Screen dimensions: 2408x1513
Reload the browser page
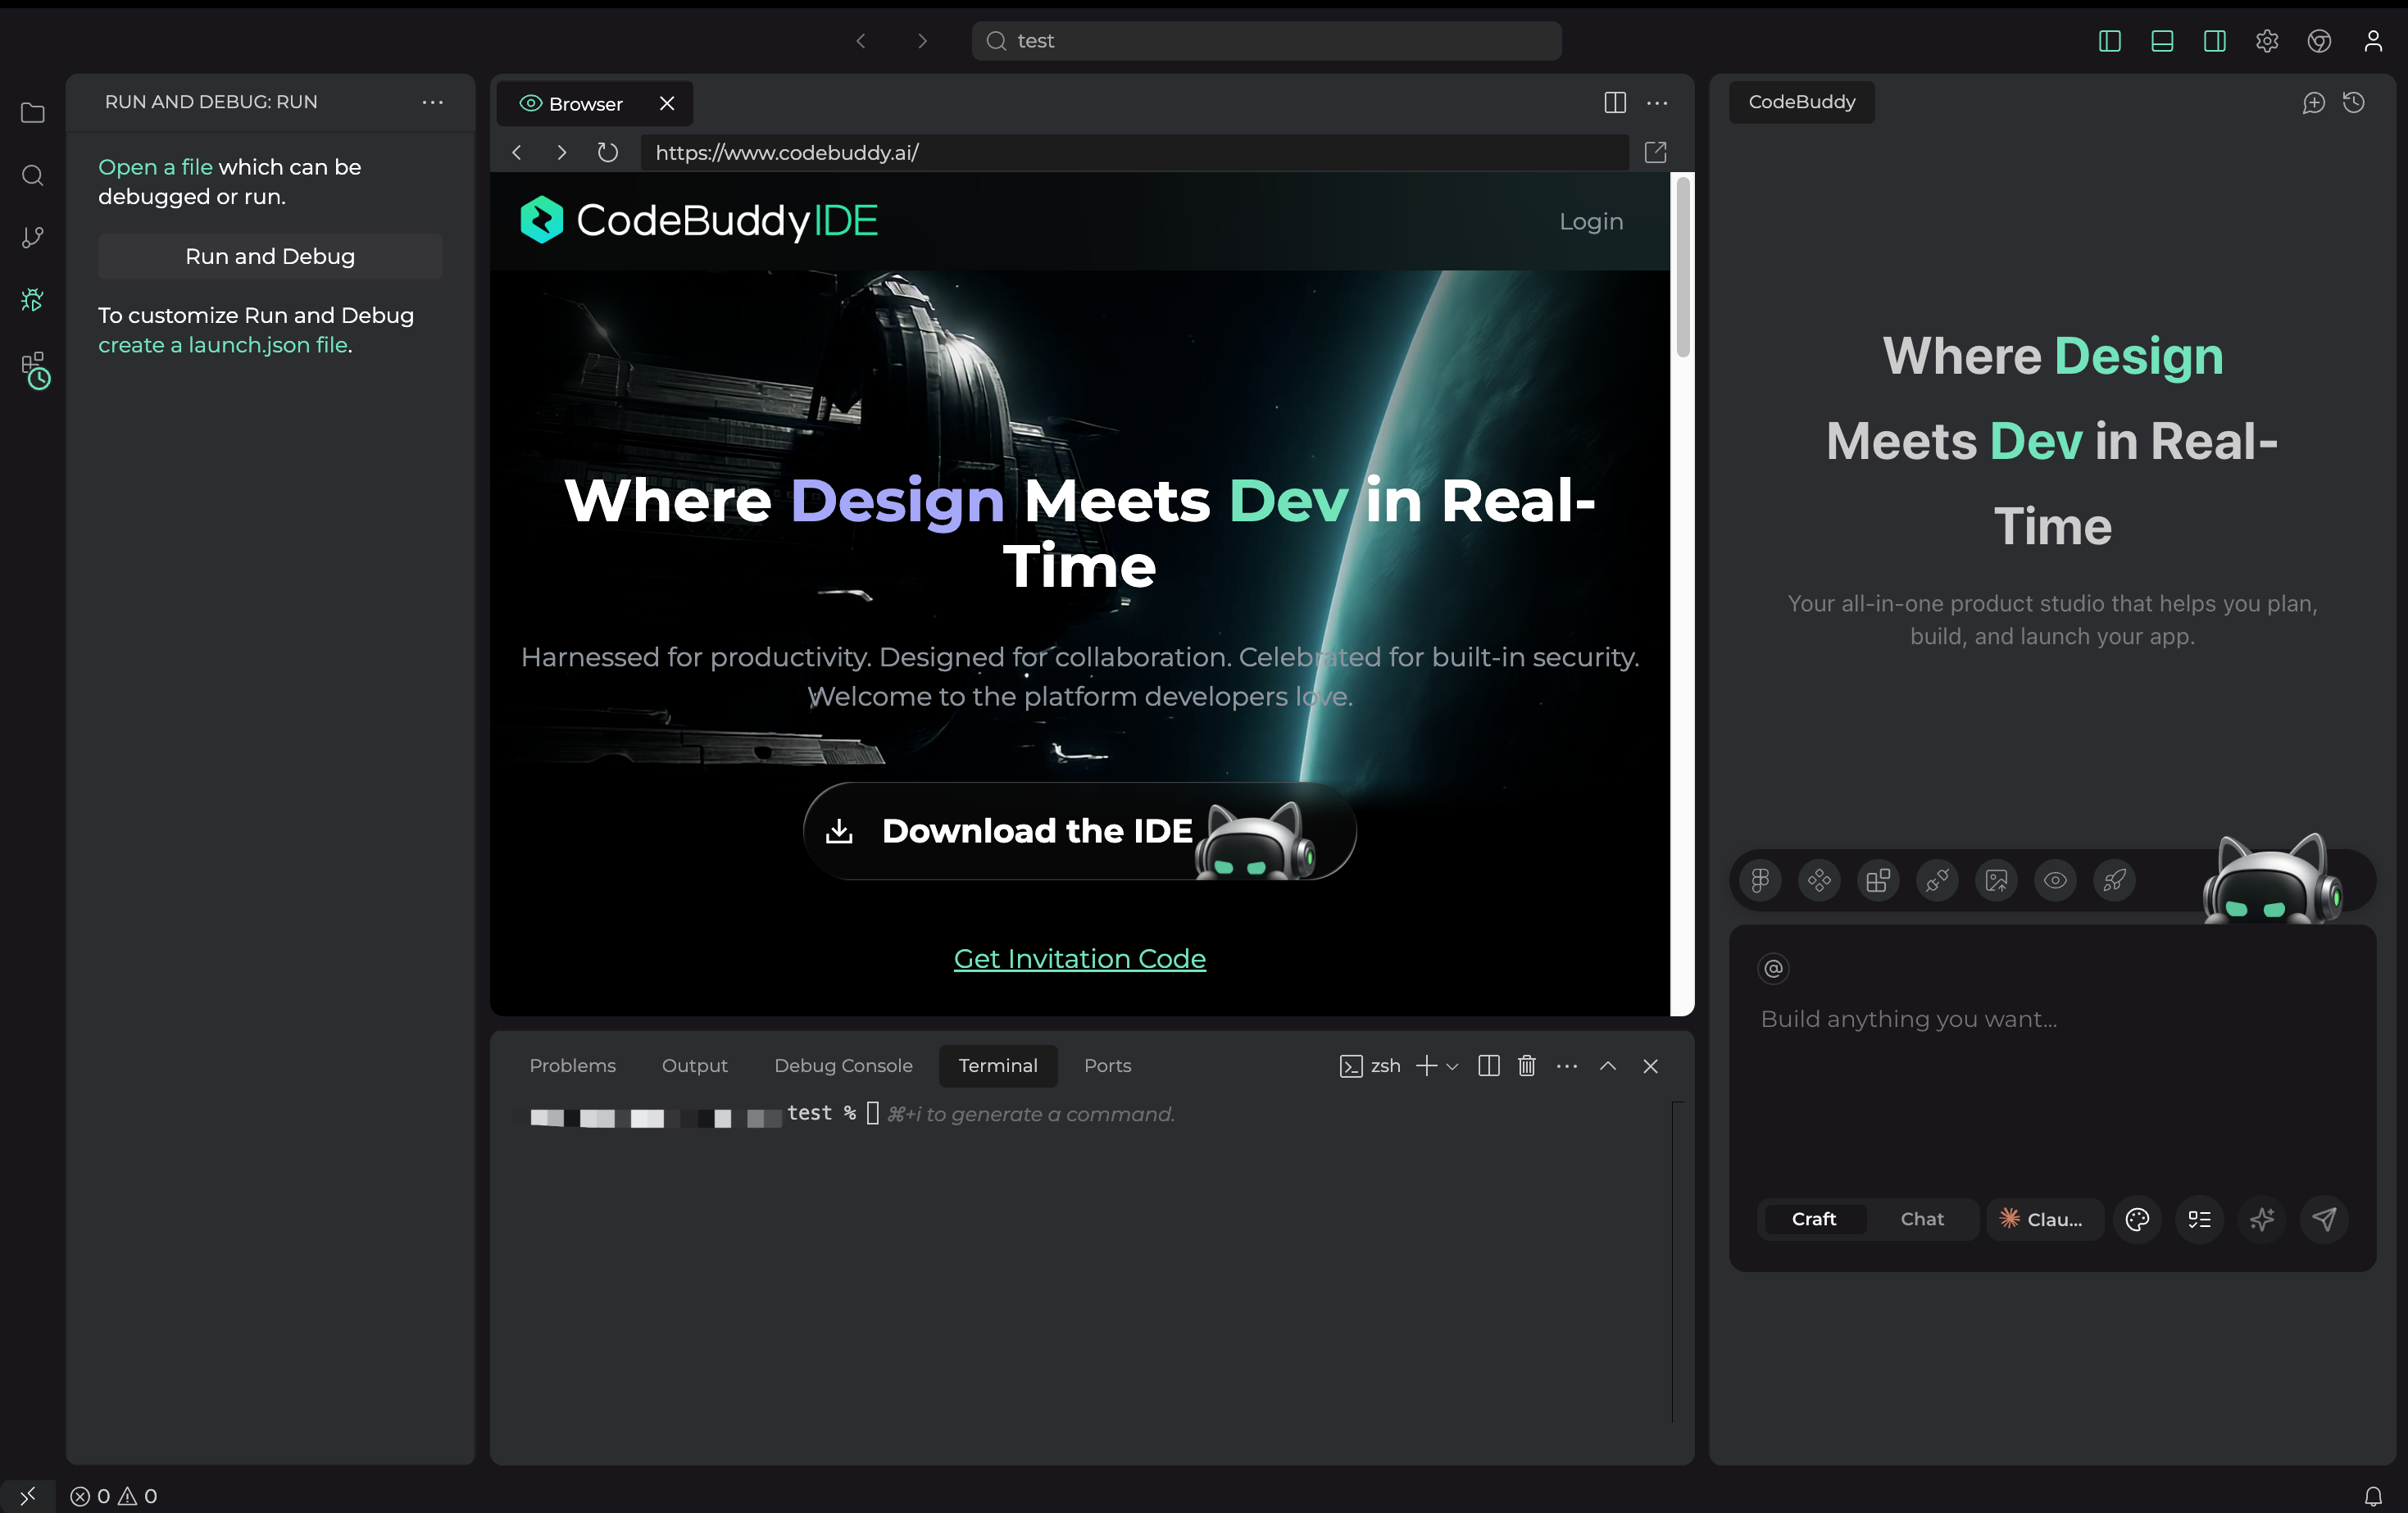(607, 152)
